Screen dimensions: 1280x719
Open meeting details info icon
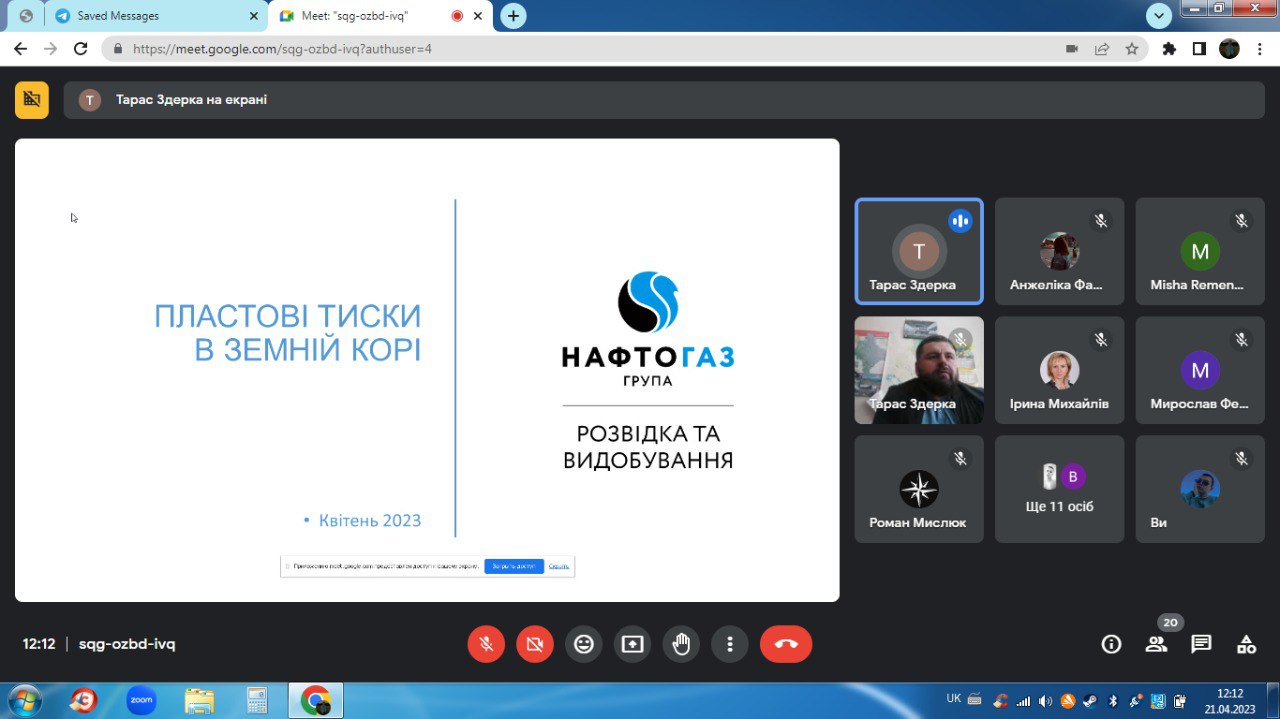click(x=1111, y=644)
